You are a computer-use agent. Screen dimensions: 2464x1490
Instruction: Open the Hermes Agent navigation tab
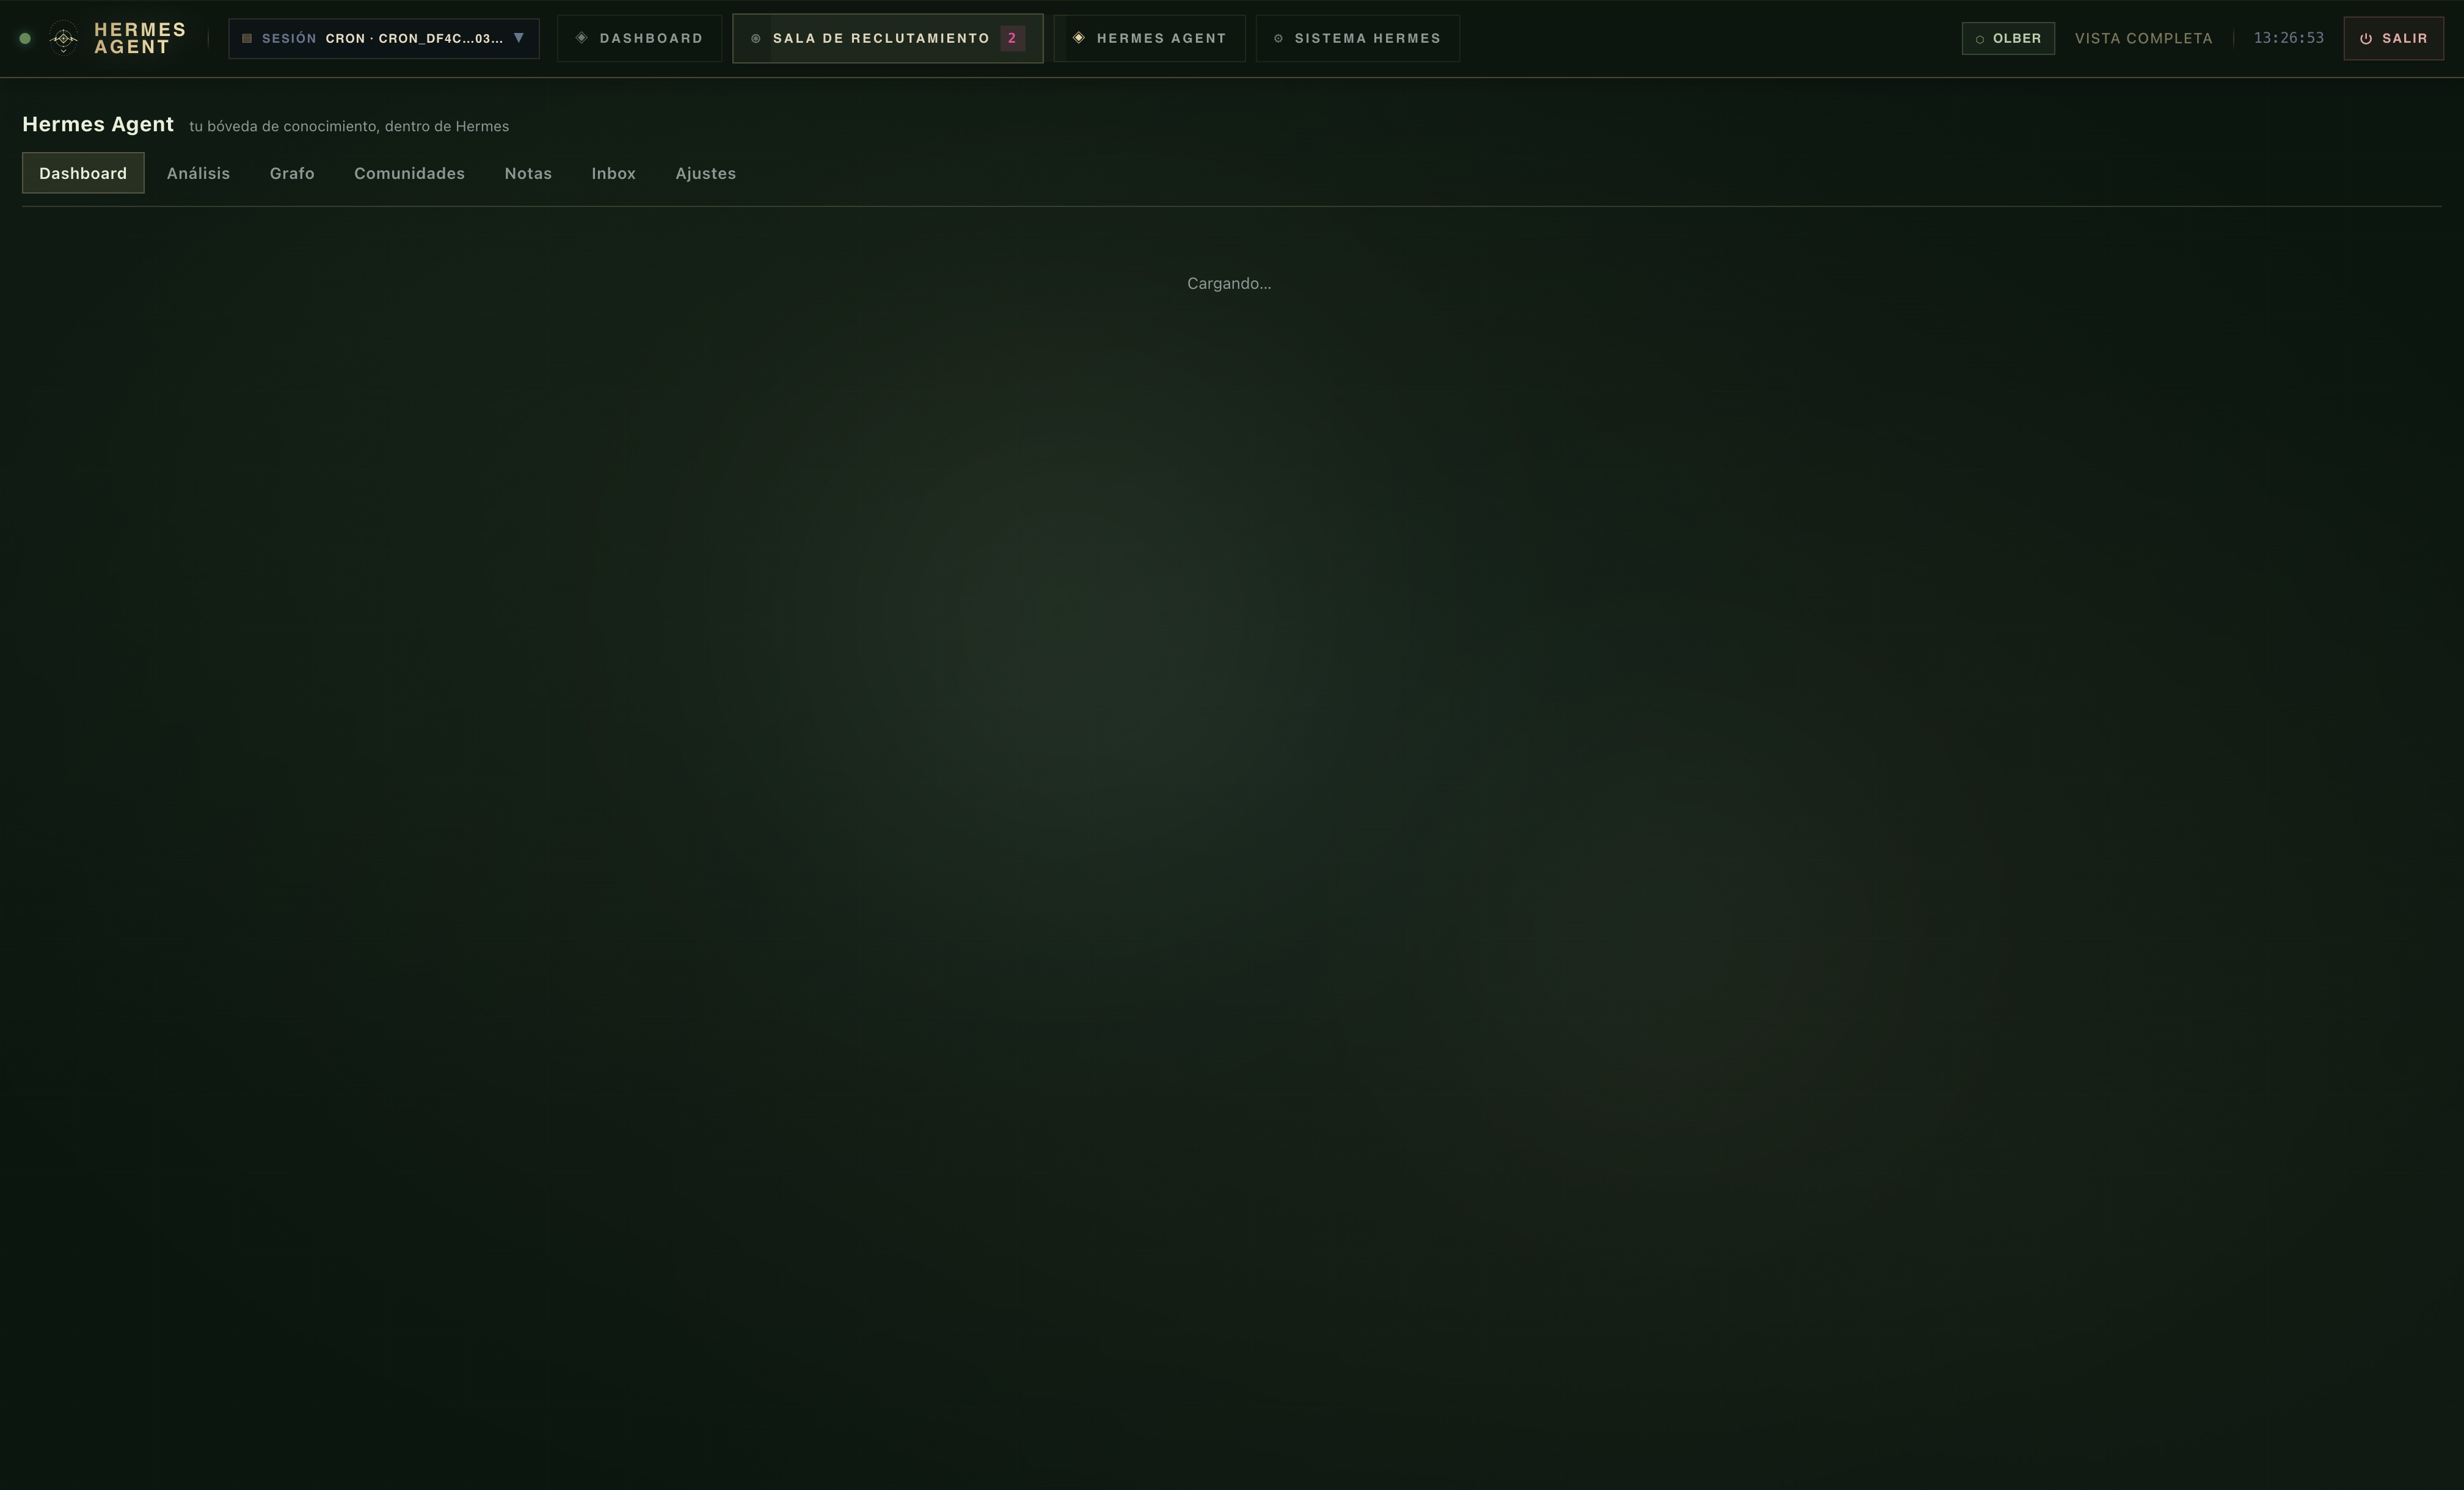(x=1149, y=38)
